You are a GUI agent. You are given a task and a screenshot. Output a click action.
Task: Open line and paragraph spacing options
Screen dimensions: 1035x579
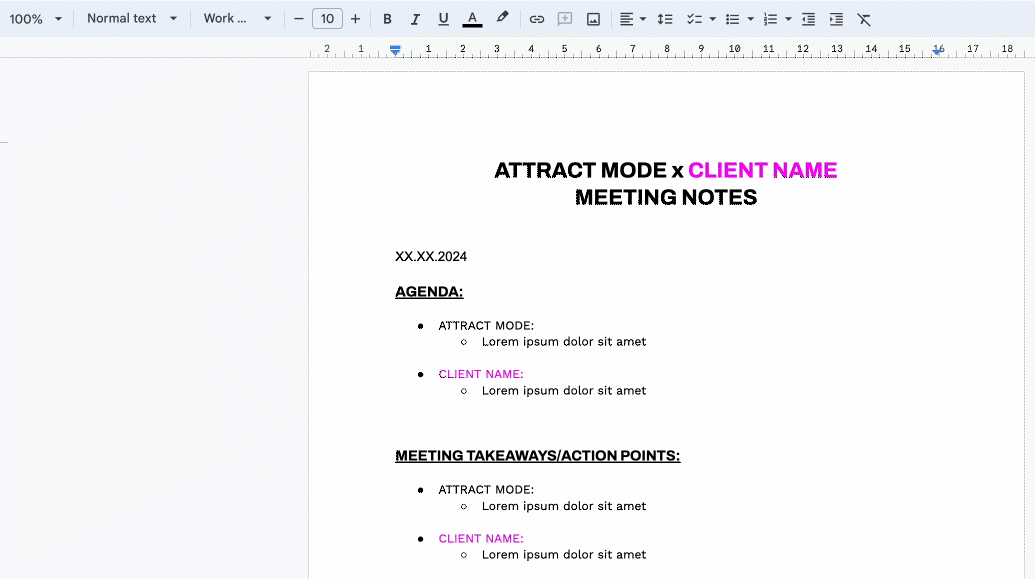pyautogui.click(x=665, y=19)
